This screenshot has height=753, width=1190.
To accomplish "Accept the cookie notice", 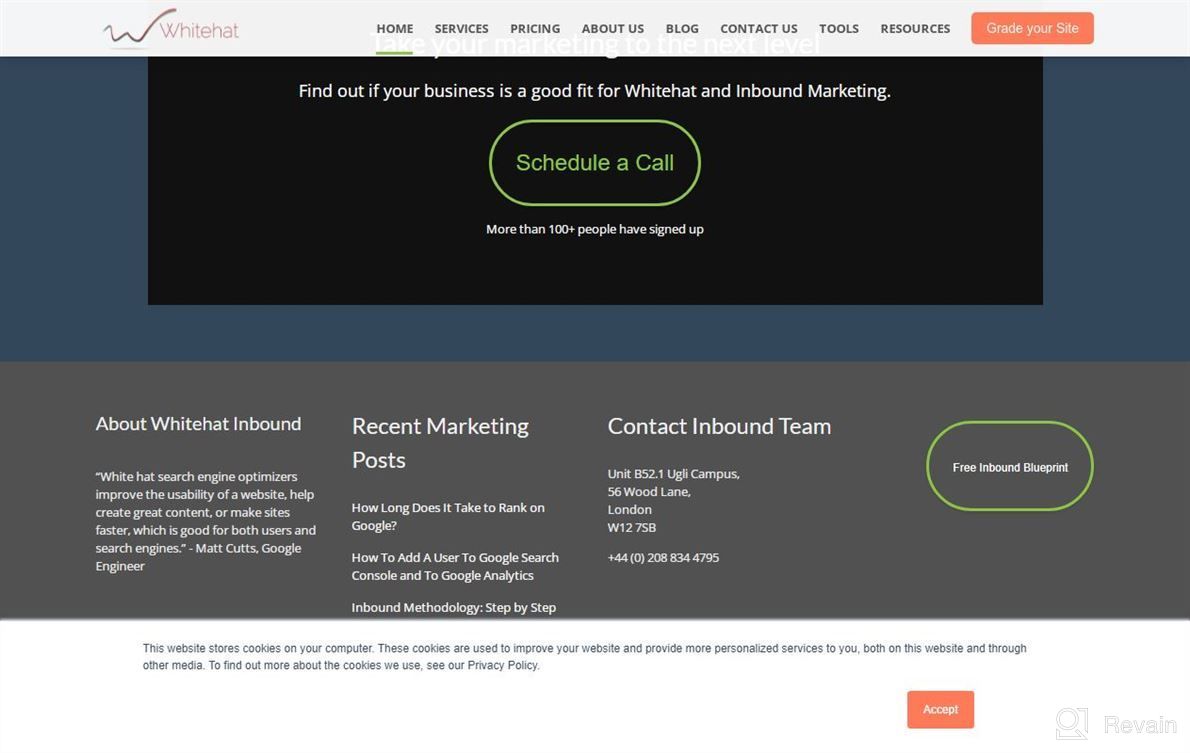I will (x=940, y=709).
